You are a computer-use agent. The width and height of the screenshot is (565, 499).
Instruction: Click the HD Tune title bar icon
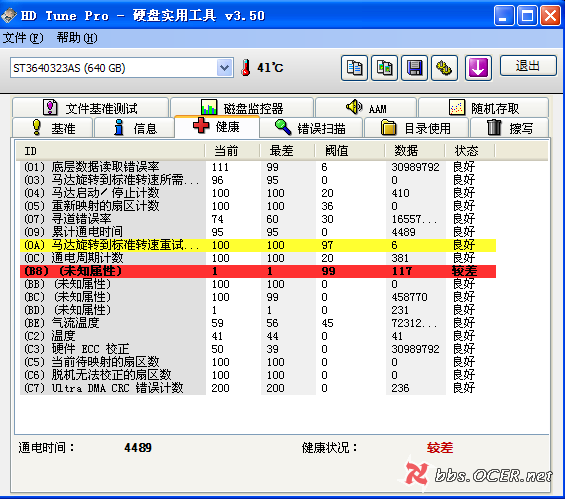tap(9, 15)
